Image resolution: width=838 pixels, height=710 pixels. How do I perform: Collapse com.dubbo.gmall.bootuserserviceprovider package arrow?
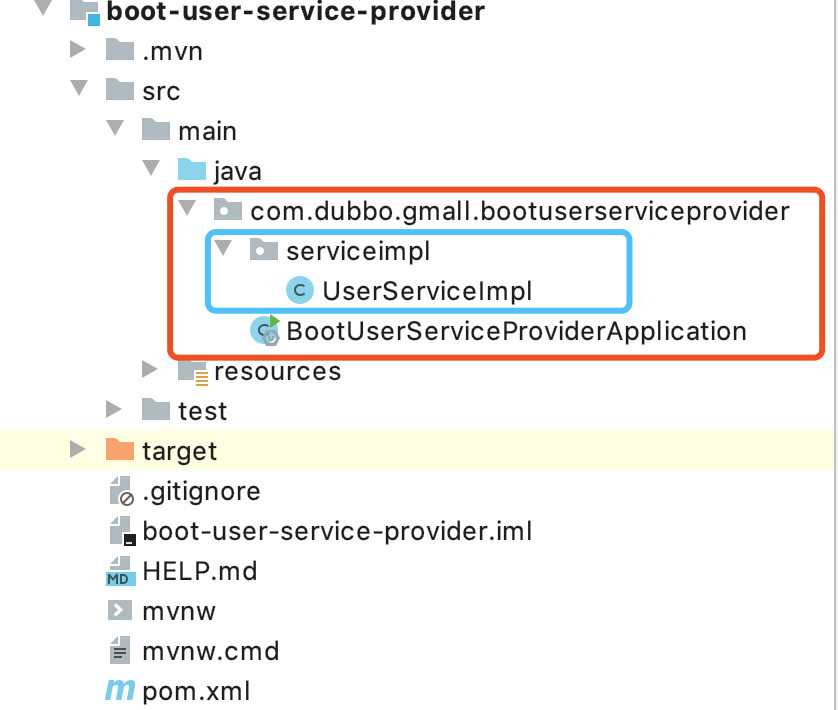pos(187,207)
